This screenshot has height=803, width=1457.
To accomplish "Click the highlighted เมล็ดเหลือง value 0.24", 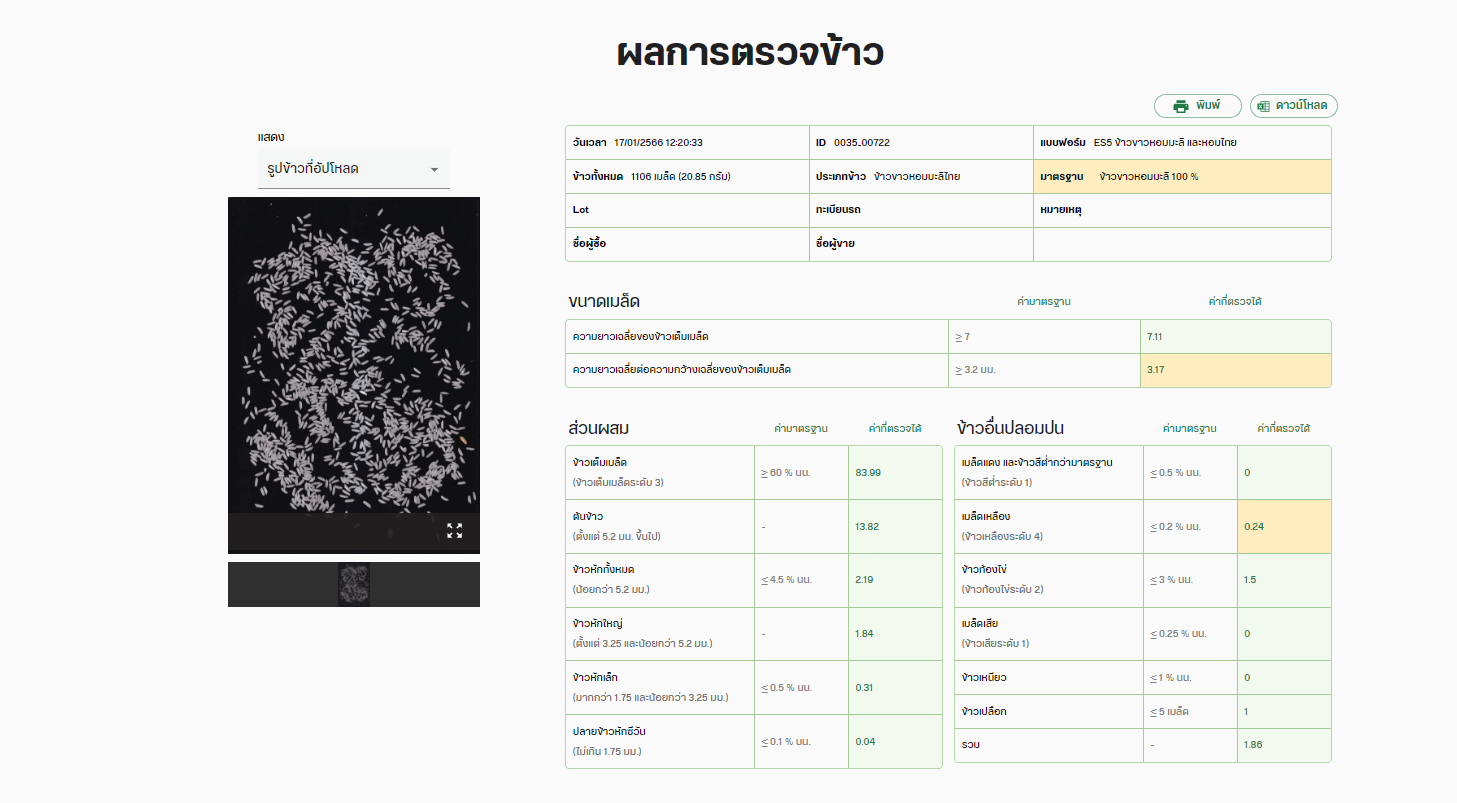I will [1283, 526].
